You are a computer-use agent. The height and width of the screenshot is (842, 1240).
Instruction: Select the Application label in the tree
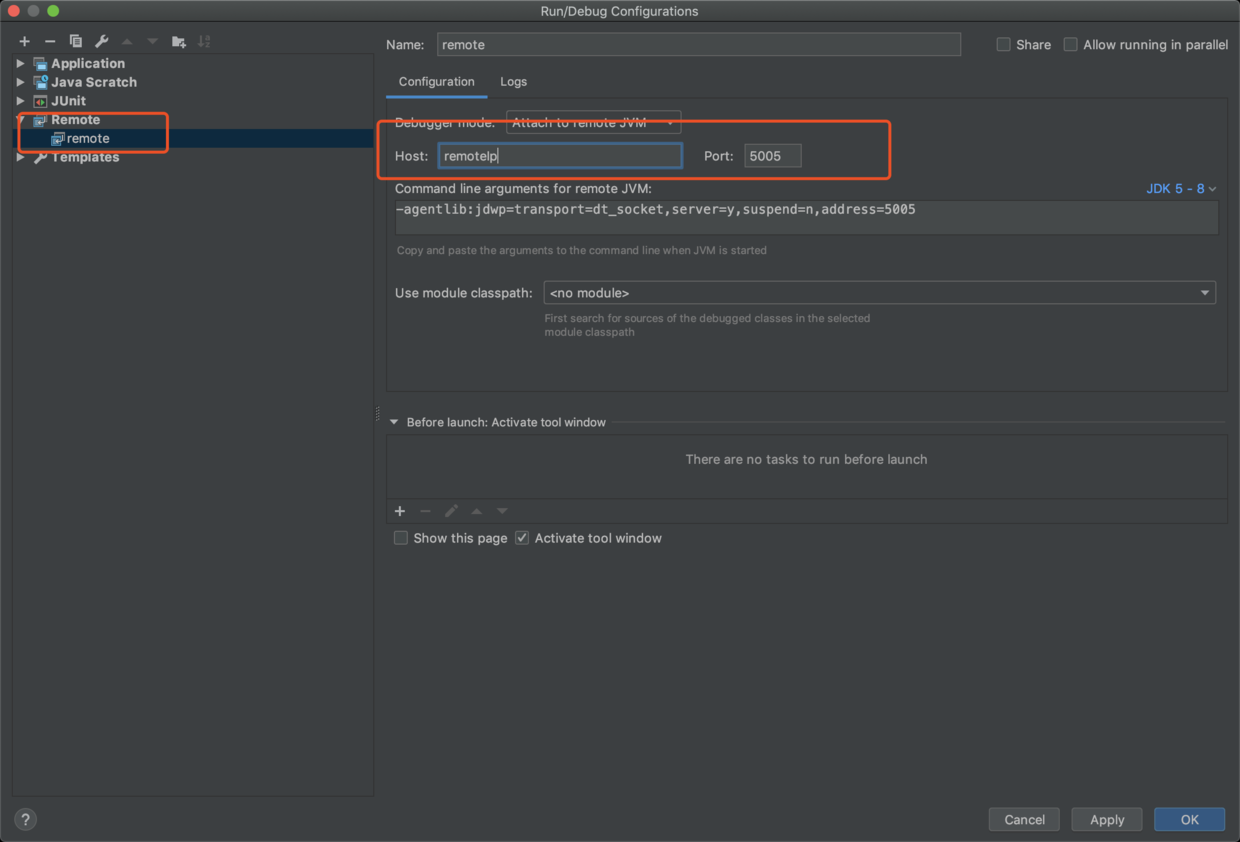pos(88,63)
